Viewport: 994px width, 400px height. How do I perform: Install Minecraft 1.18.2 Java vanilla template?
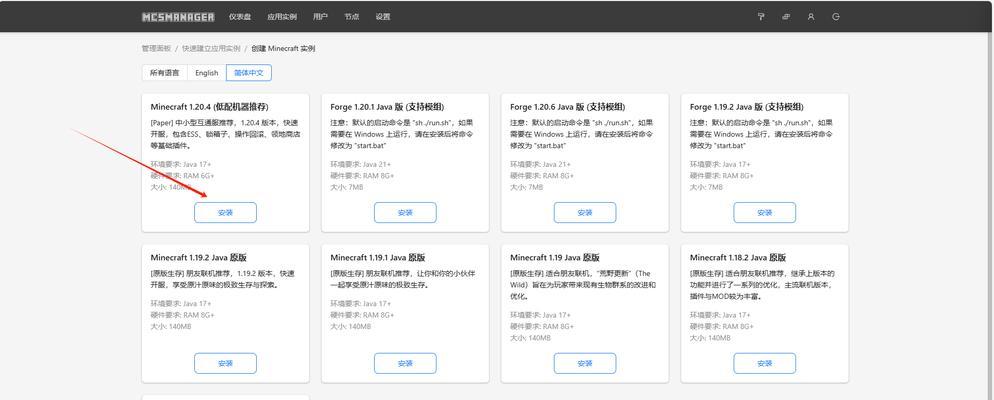coord(765,363)
